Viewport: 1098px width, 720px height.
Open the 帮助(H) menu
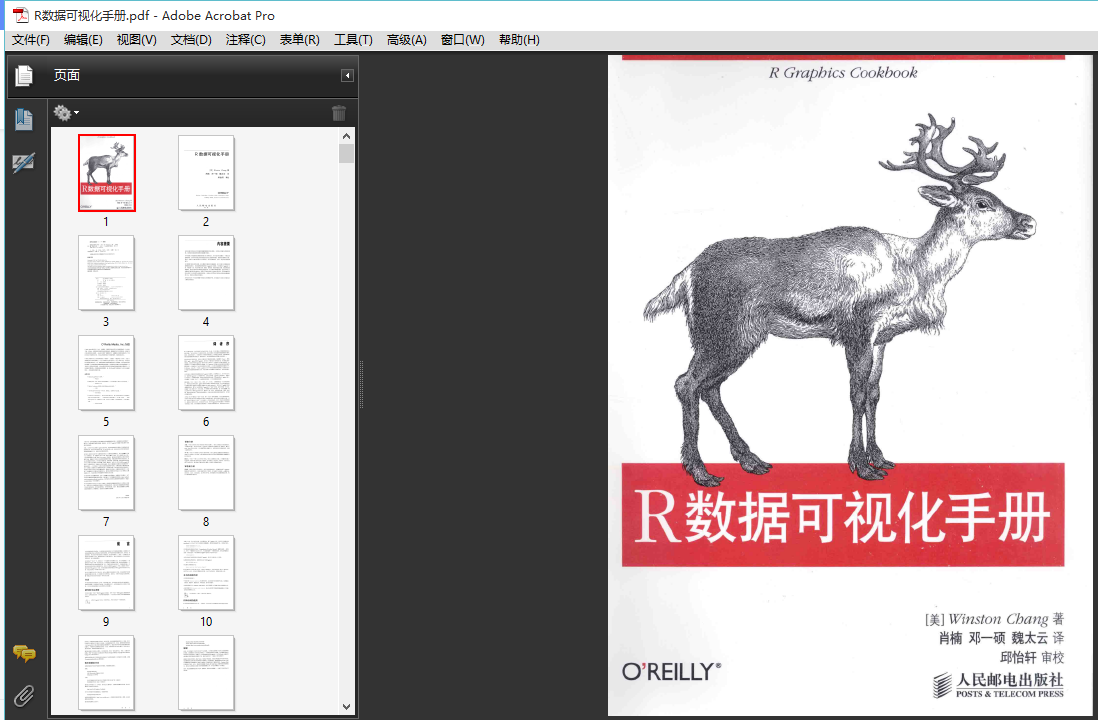click(x=520, y=40)
